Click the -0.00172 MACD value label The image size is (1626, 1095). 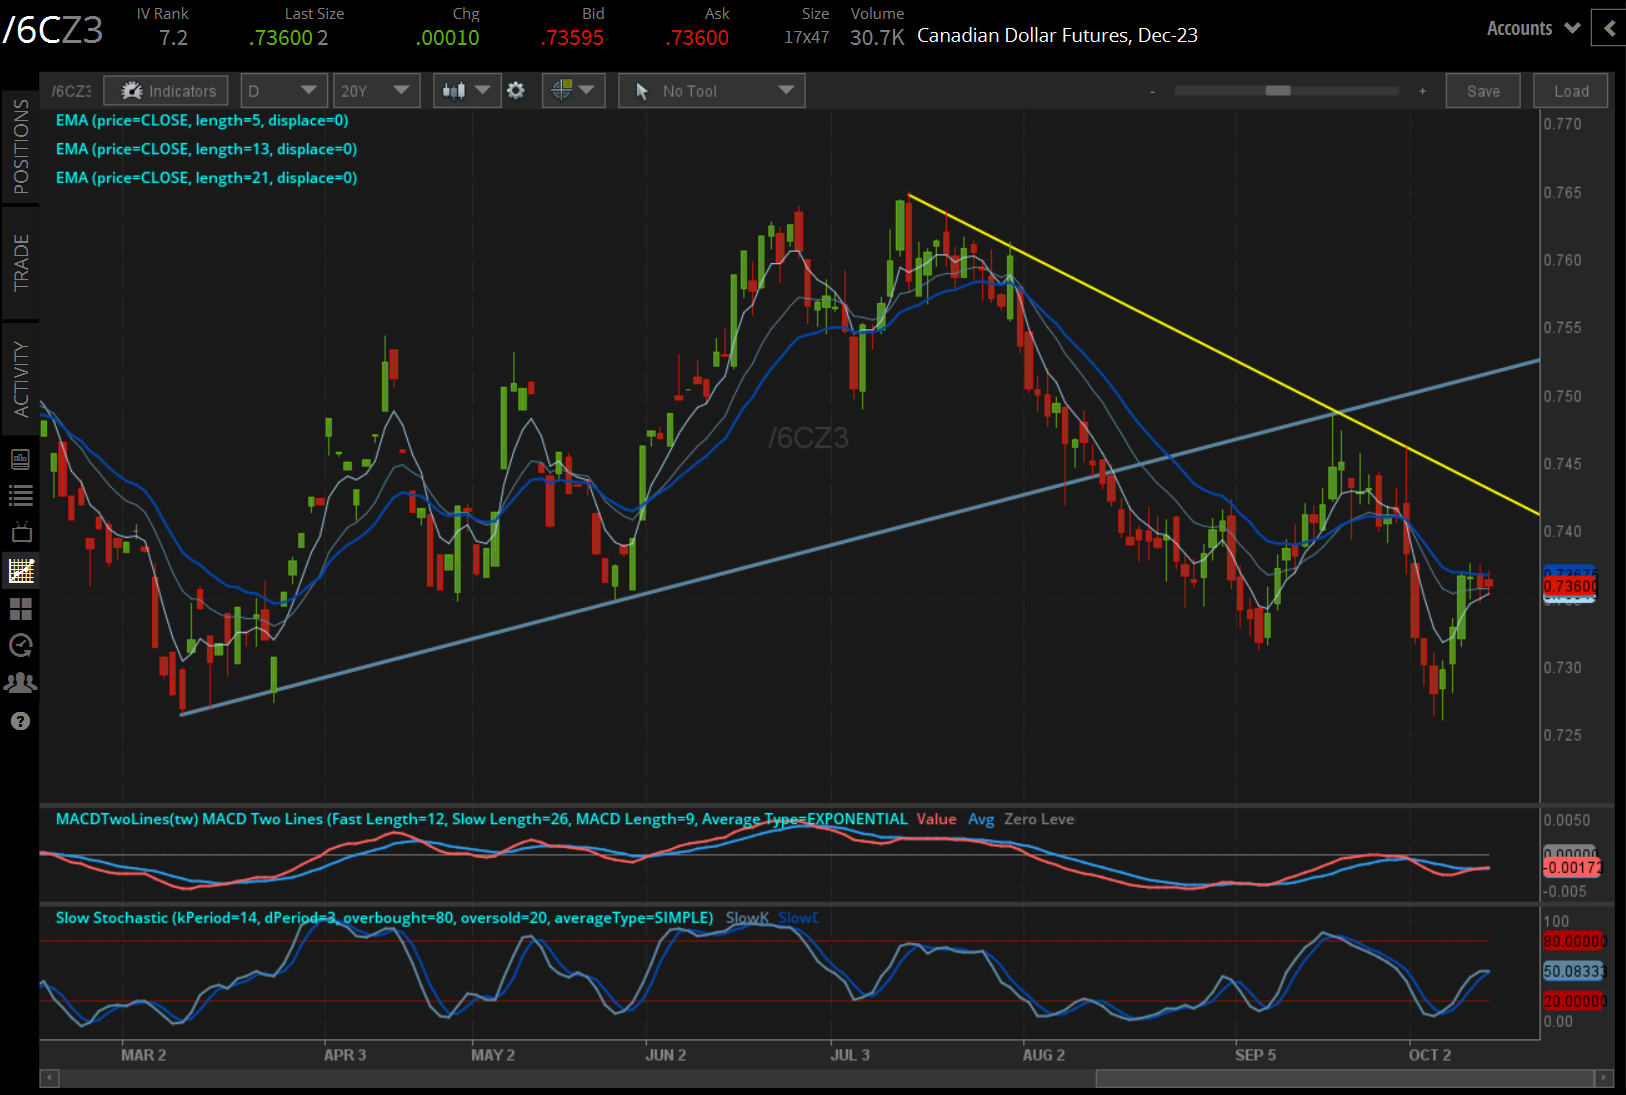pos(1573,867)
